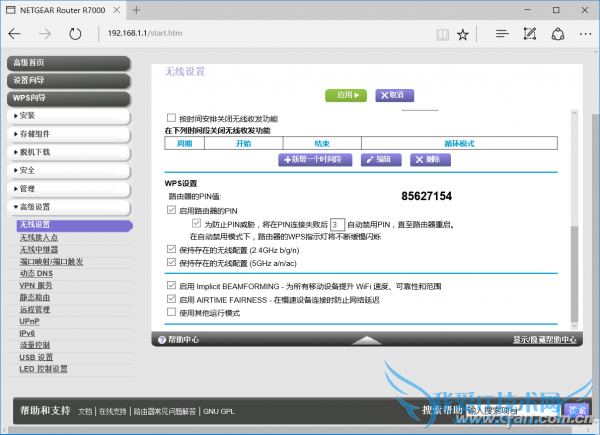Expand the 脱机下载 sidebar section
This screenshot has width=600, height=435.
[69, 152]
